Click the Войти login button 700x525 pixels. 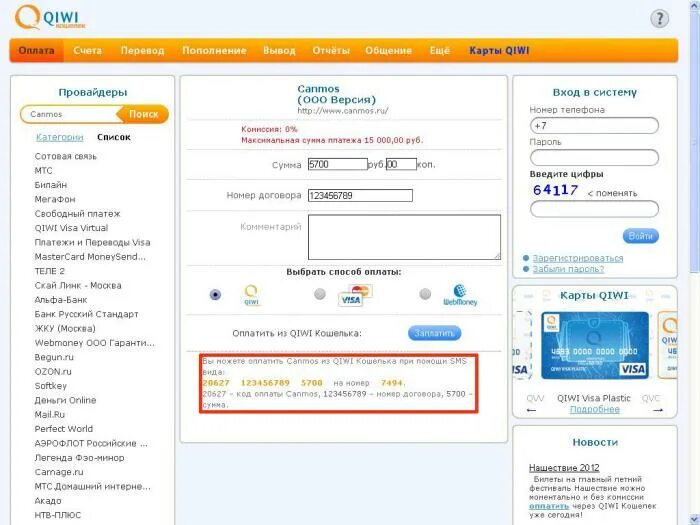tap(641, 236)
